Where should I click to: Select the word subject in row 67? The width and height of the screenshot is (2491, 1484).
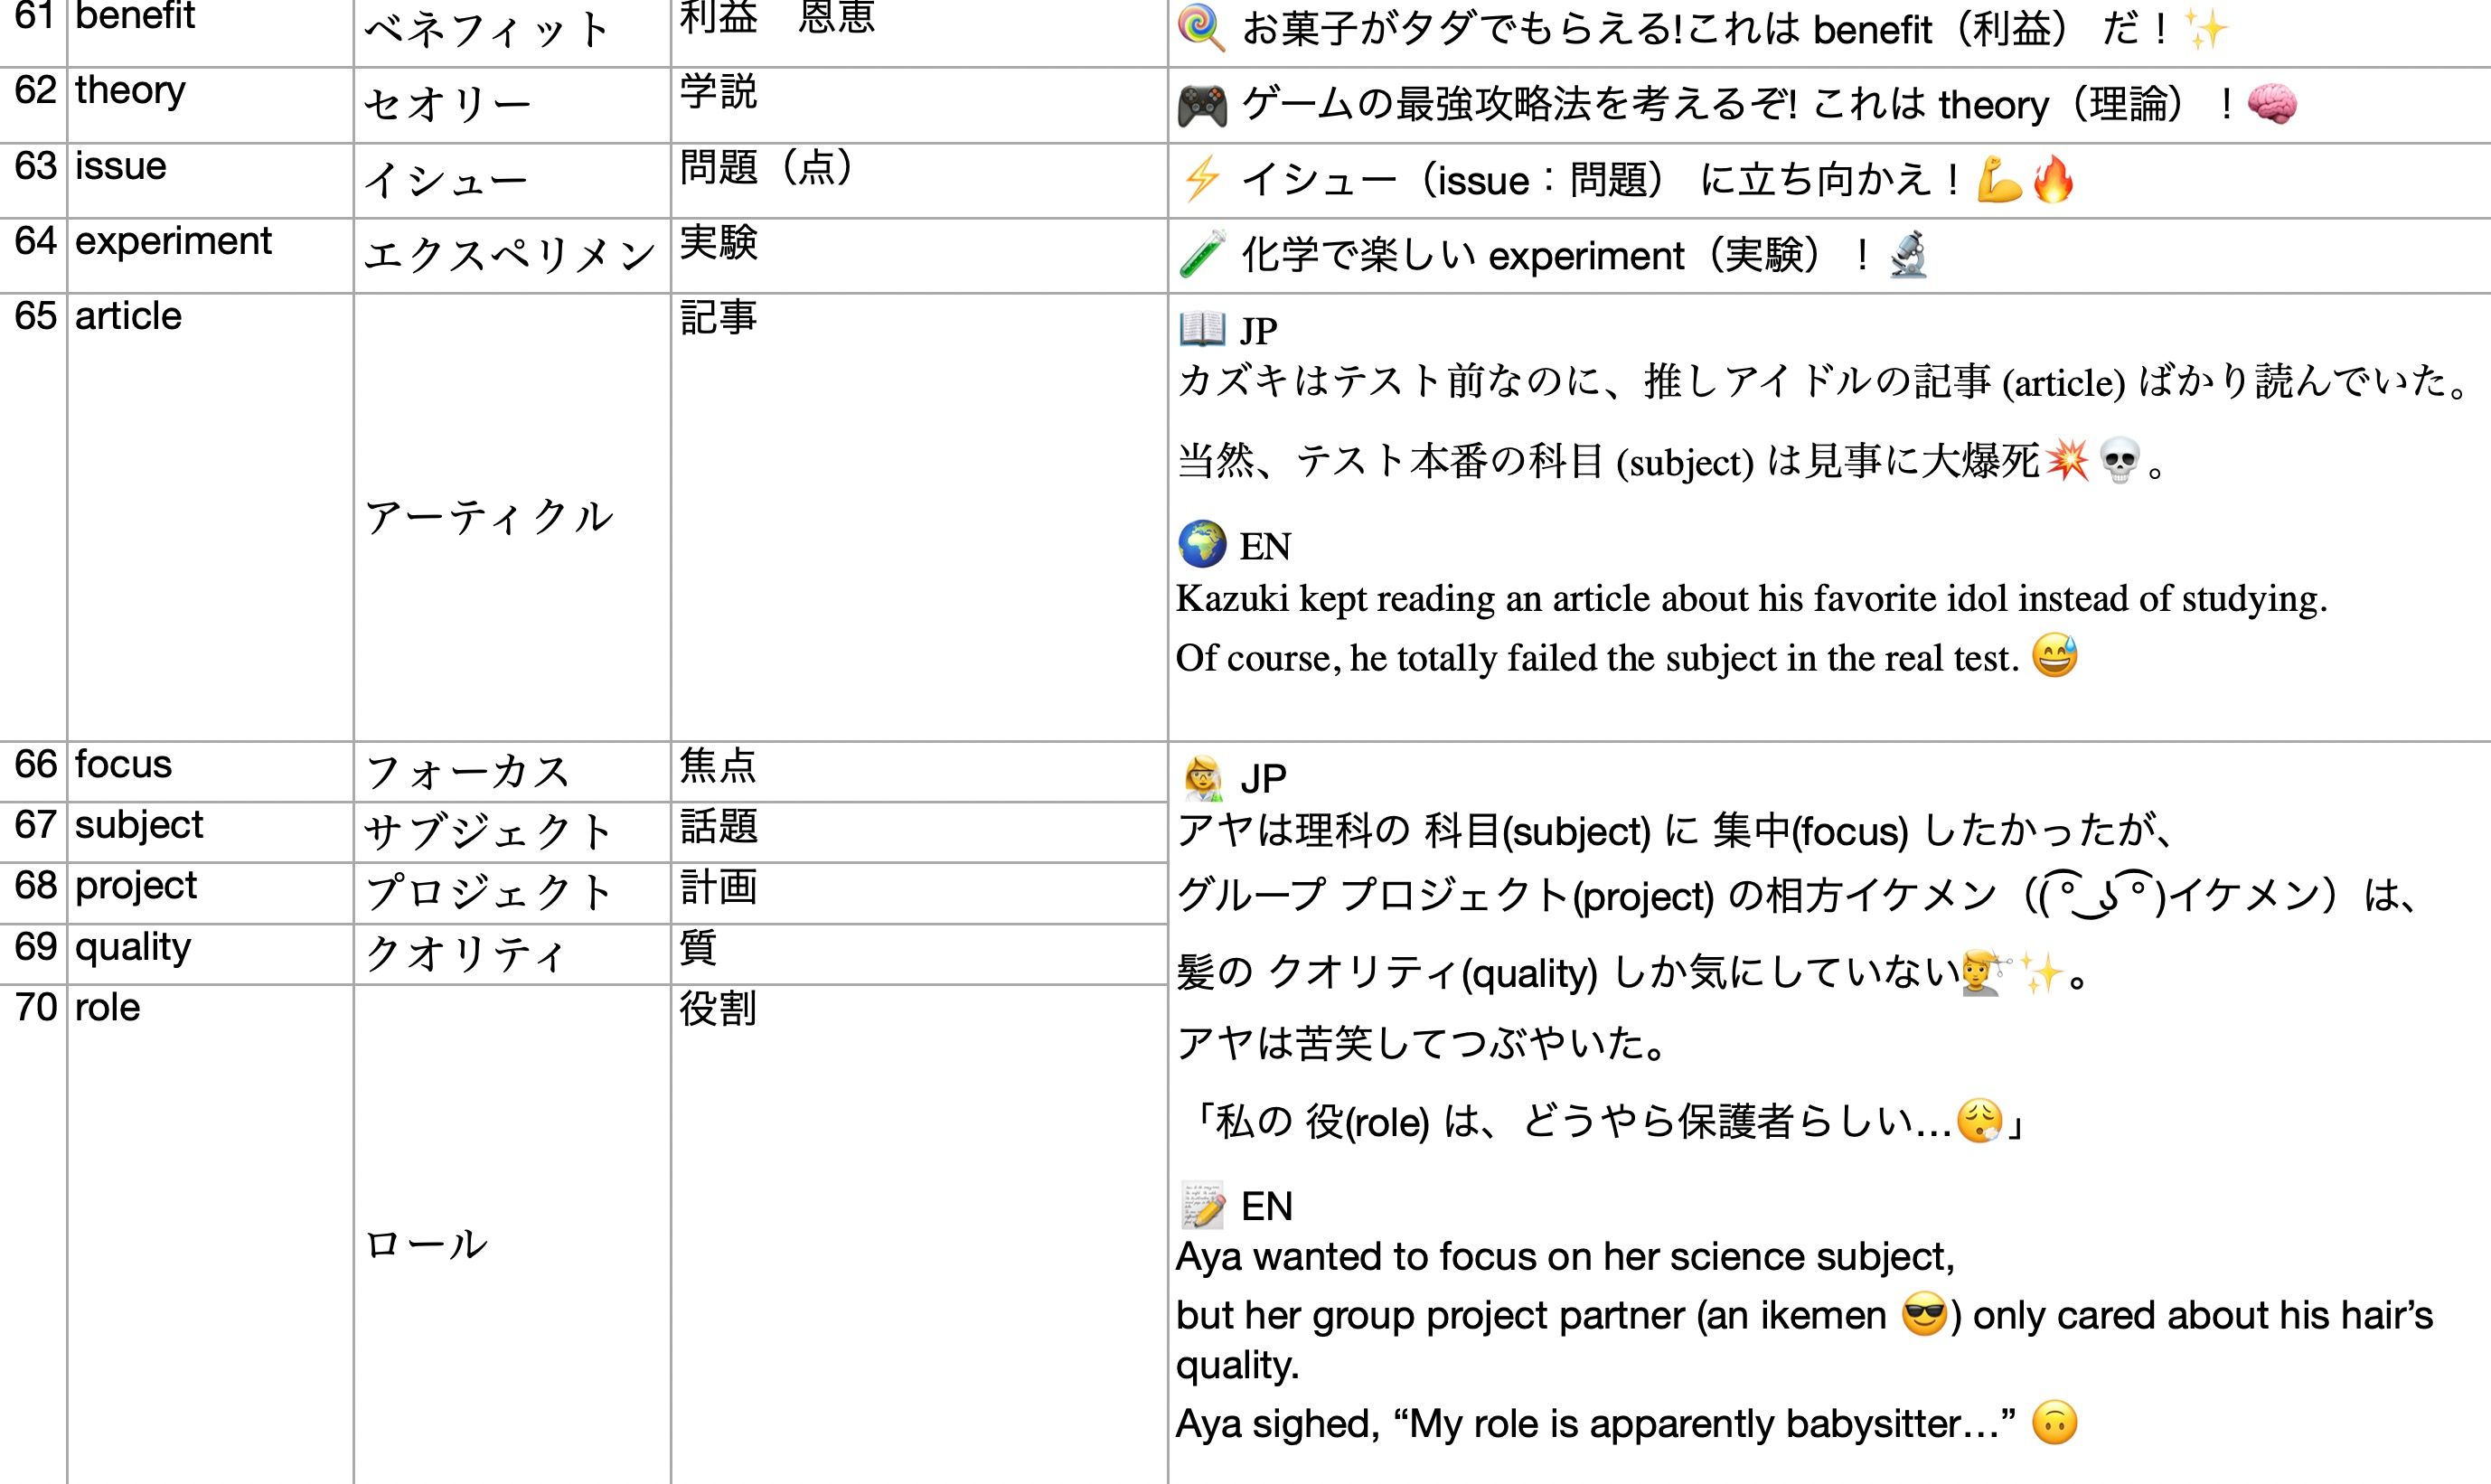coord(139,825)
